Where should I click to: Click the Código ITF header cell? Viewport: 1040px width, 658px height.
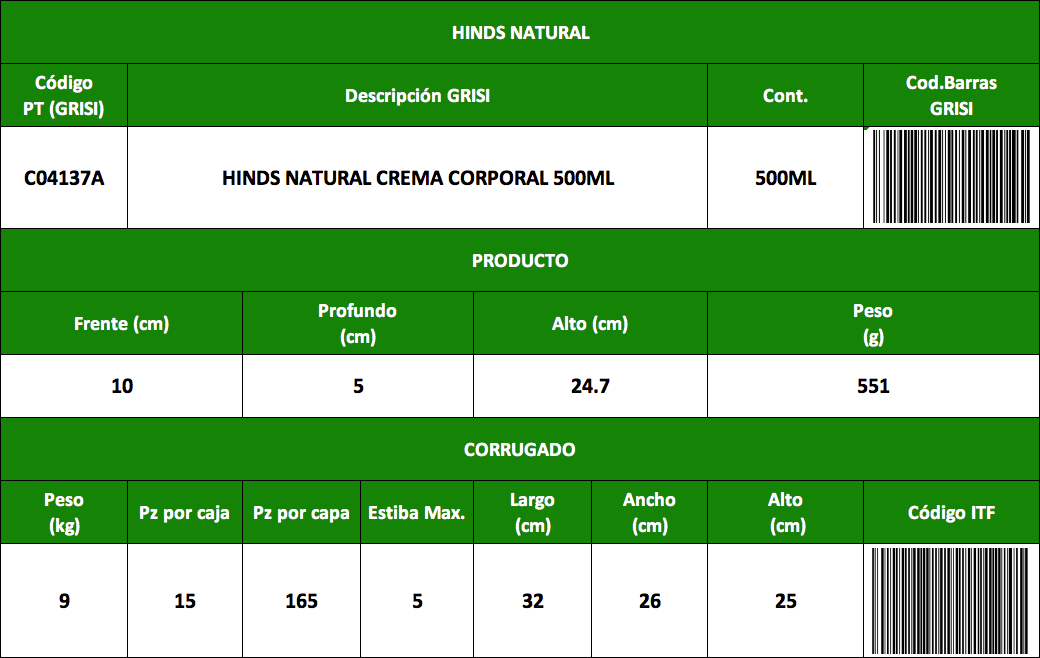[x=951, y=512]
